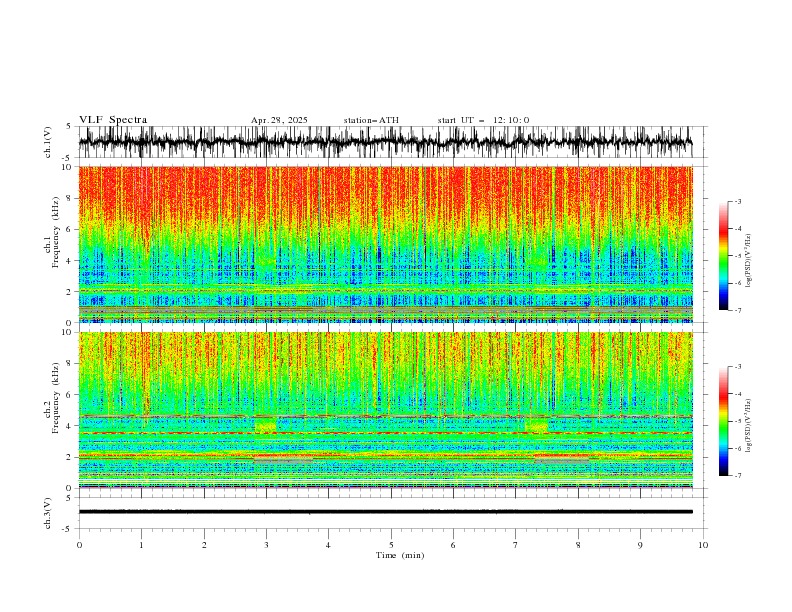
Task: Click time axis tick label "7"
Action: (516, 545)
